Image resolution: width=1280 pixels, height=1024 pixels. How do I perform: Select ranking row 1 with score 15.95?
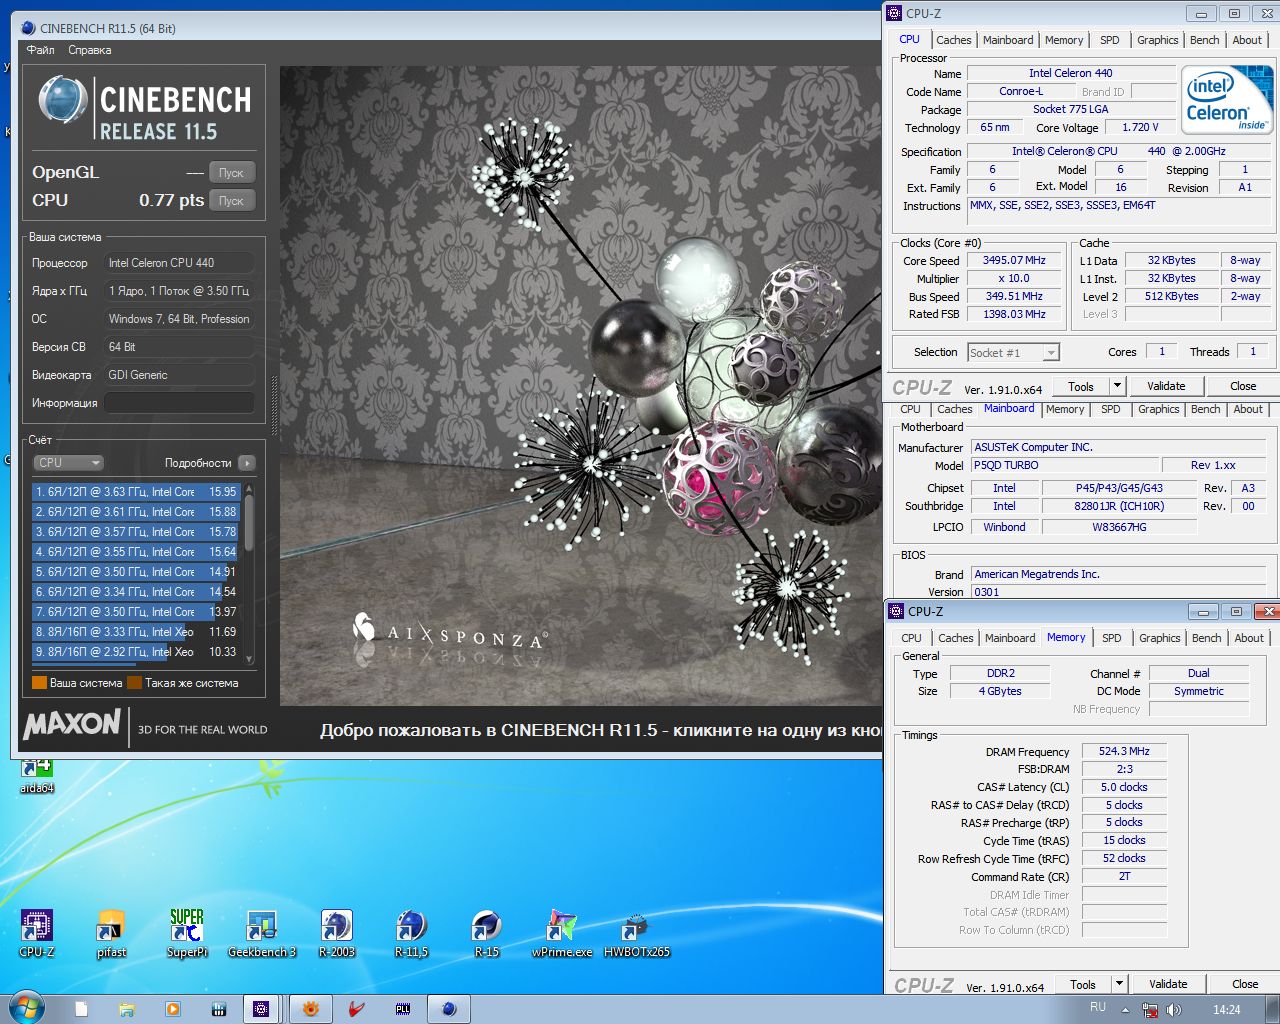pyautogui.click(x=137, y=492)
